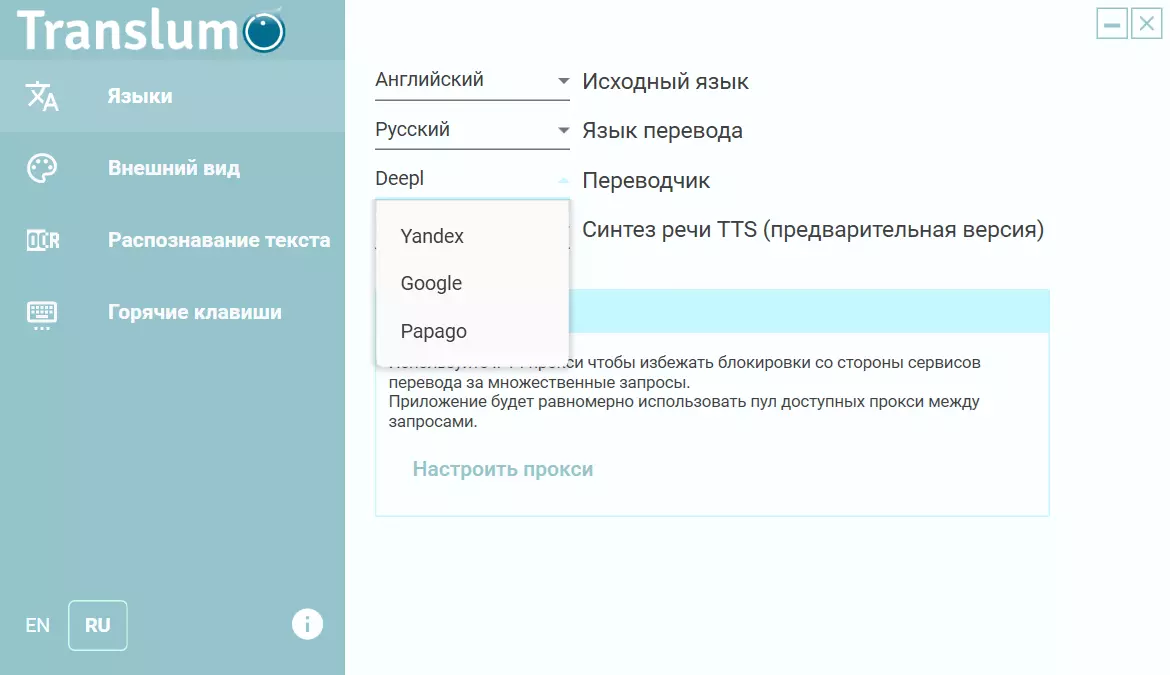Select Yandex from translator list

tap(472, 236)
